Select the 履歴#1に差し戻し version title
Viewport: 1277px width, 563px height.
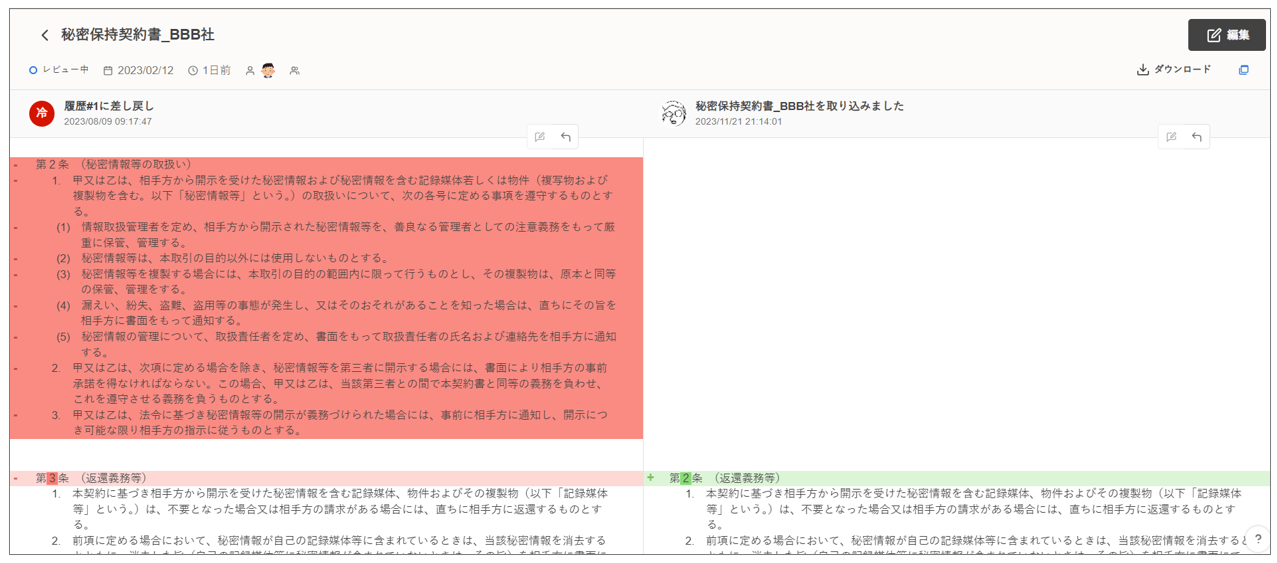click(109, 105)
